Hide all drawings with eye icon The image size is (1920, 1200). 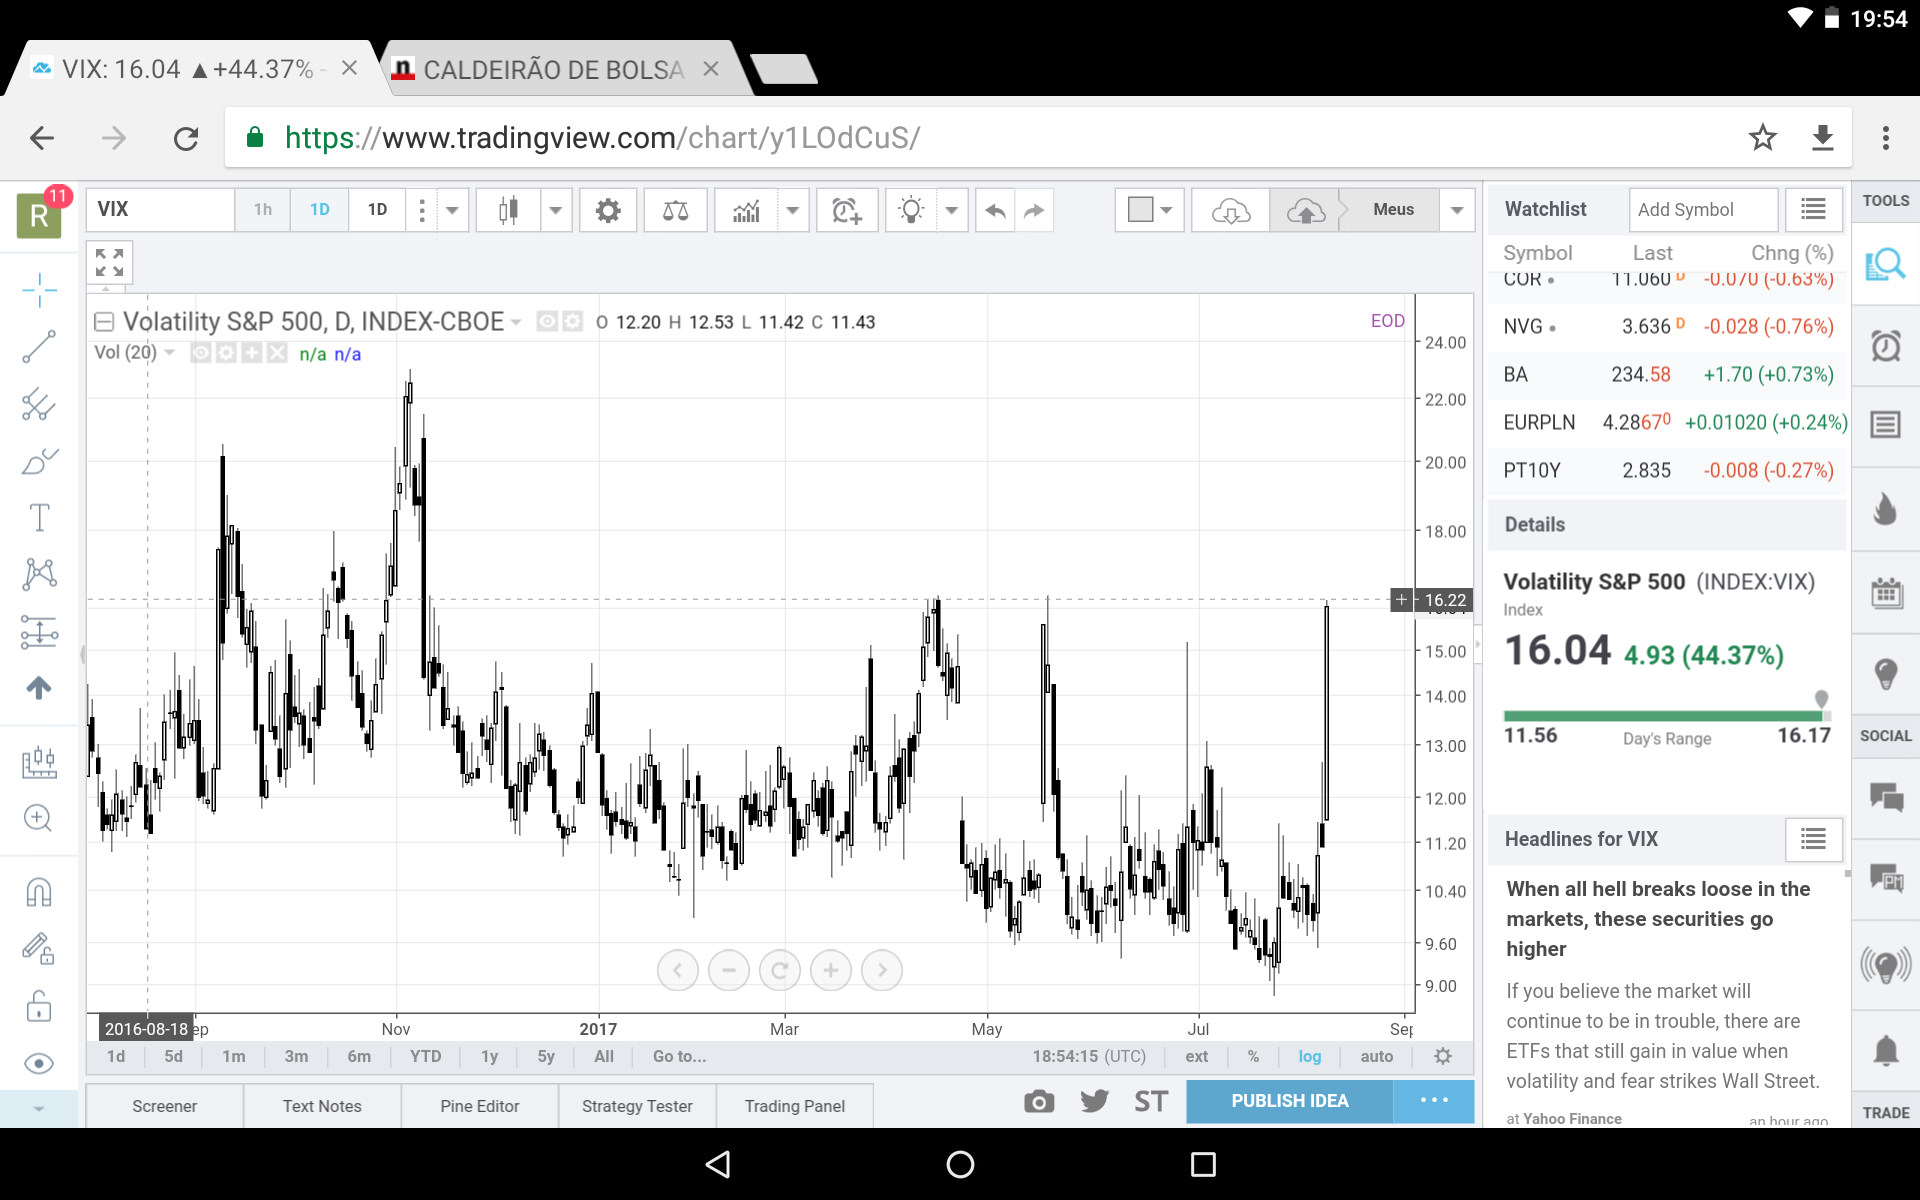click(39, 1063)
